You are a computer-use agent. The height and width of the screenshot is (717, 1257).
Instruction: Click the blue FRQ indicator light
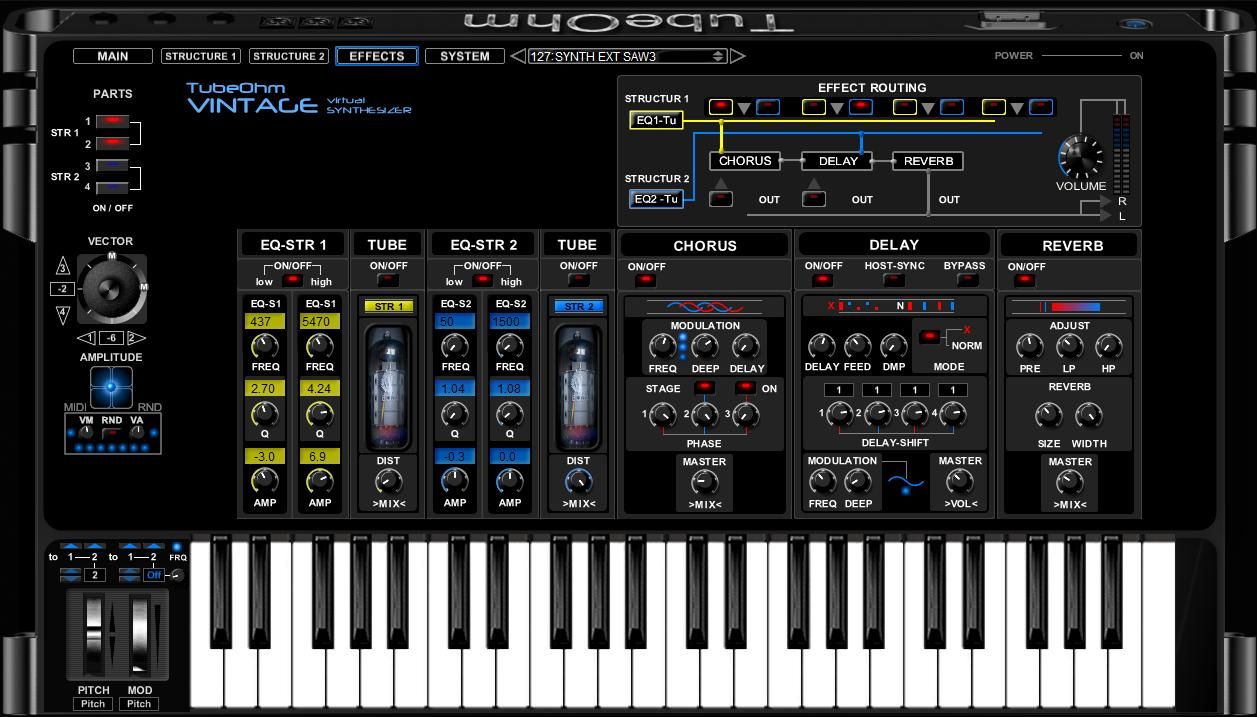[x=177, y=547]
